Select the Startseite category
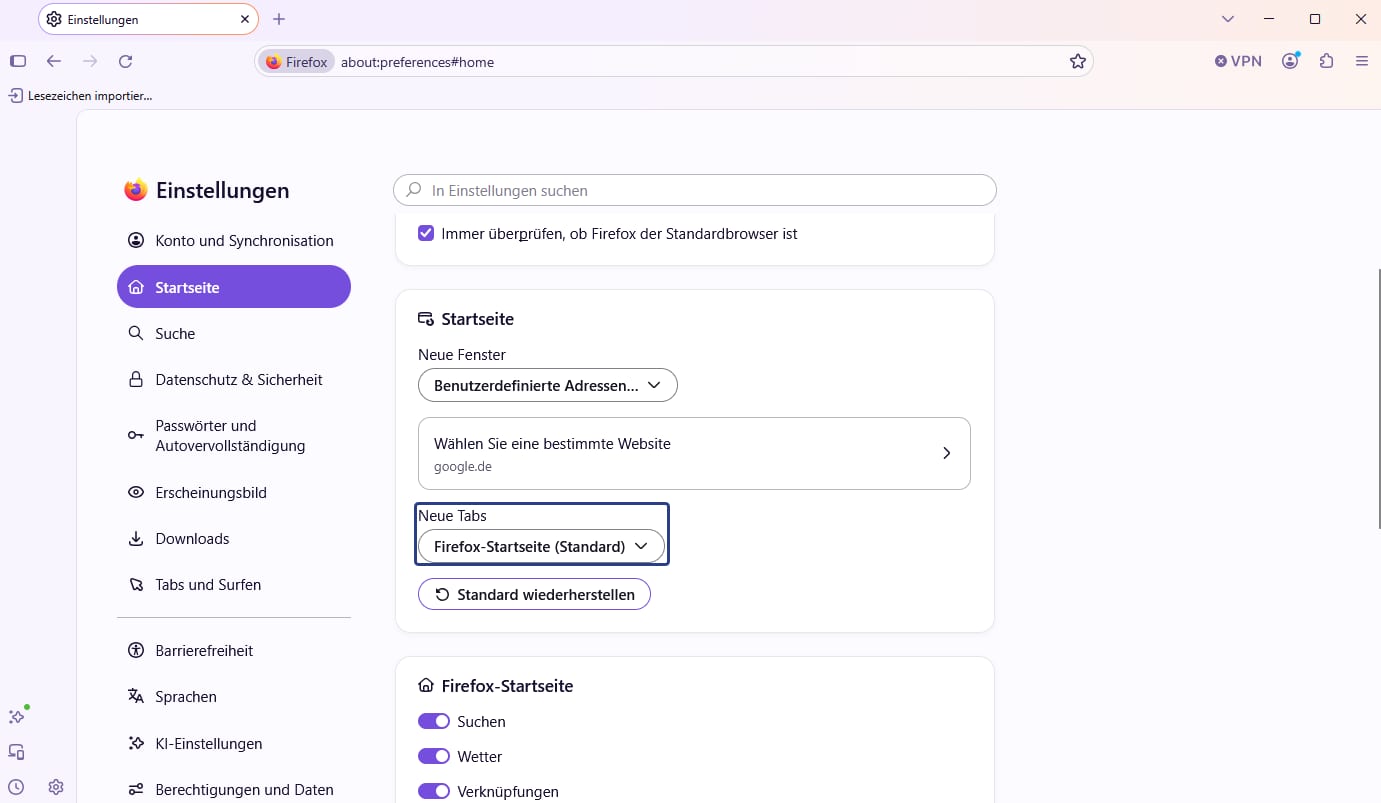 pos(233,287)
